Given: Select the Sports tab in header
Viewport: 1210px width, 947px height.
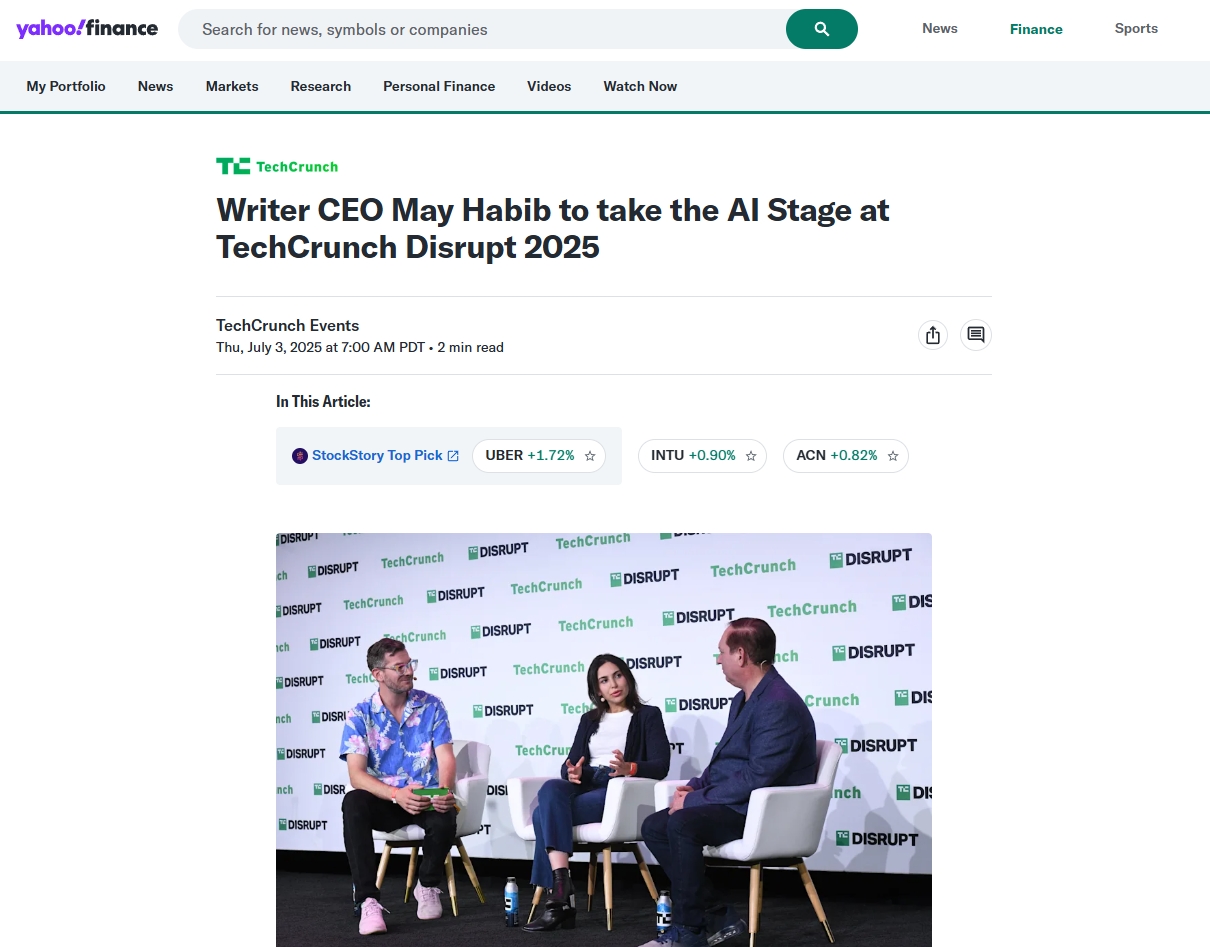Looking at the screenshot, I should click(1136, 28).
